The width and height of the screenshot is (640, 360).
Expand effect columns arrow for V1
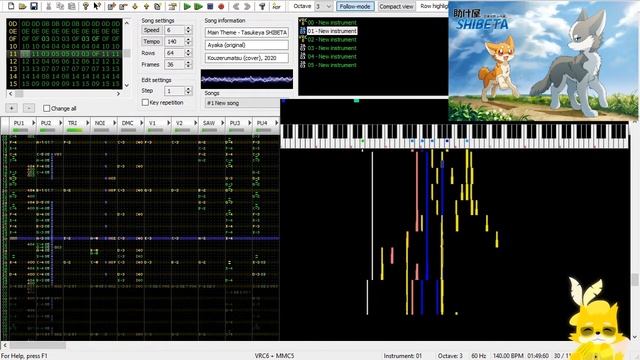coord(168,123)
